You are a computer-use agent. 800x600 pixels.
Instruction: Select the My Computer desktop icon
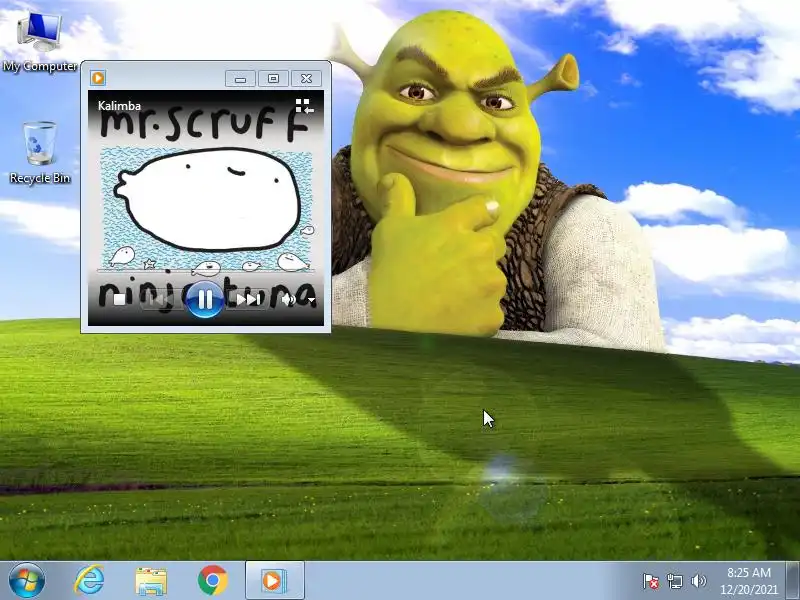(40, 43)
